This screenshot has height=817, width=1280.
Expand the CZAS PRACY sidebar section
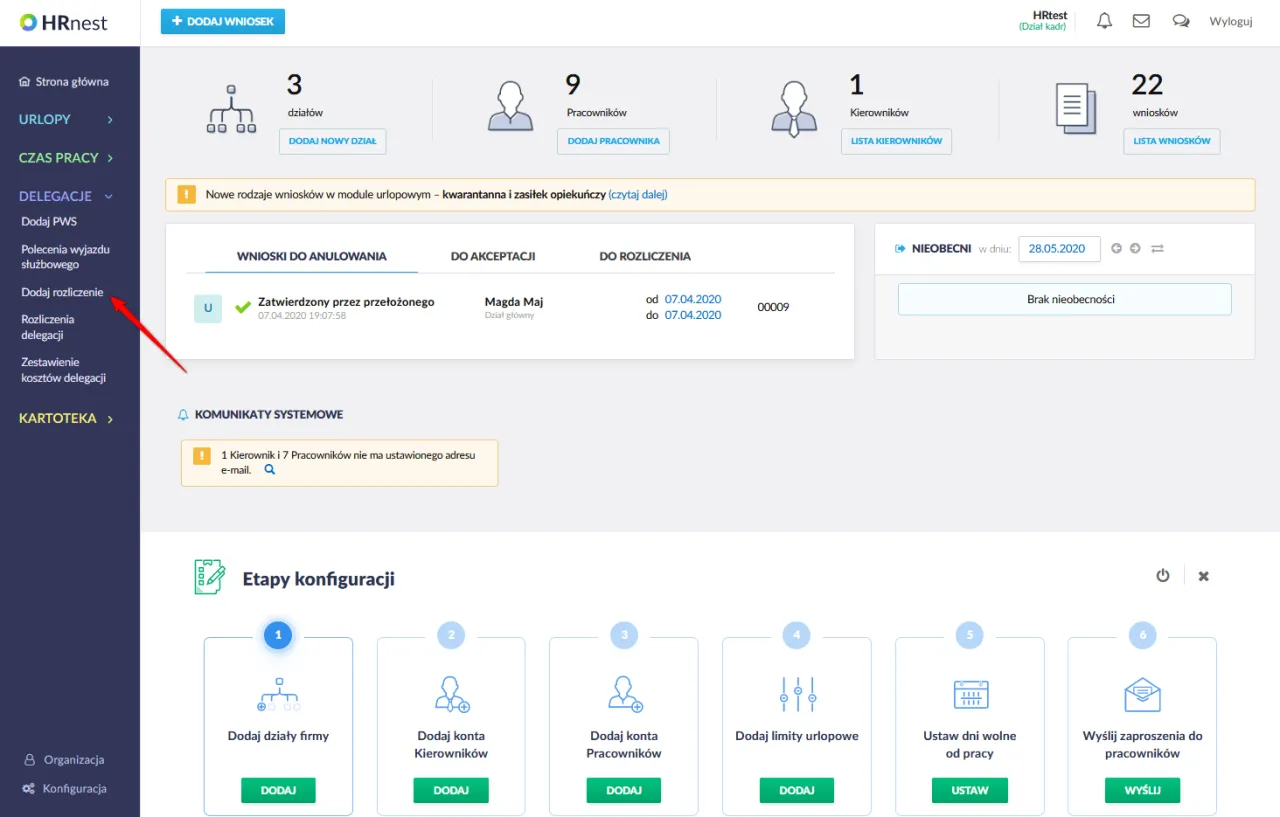tap(66, 158)
